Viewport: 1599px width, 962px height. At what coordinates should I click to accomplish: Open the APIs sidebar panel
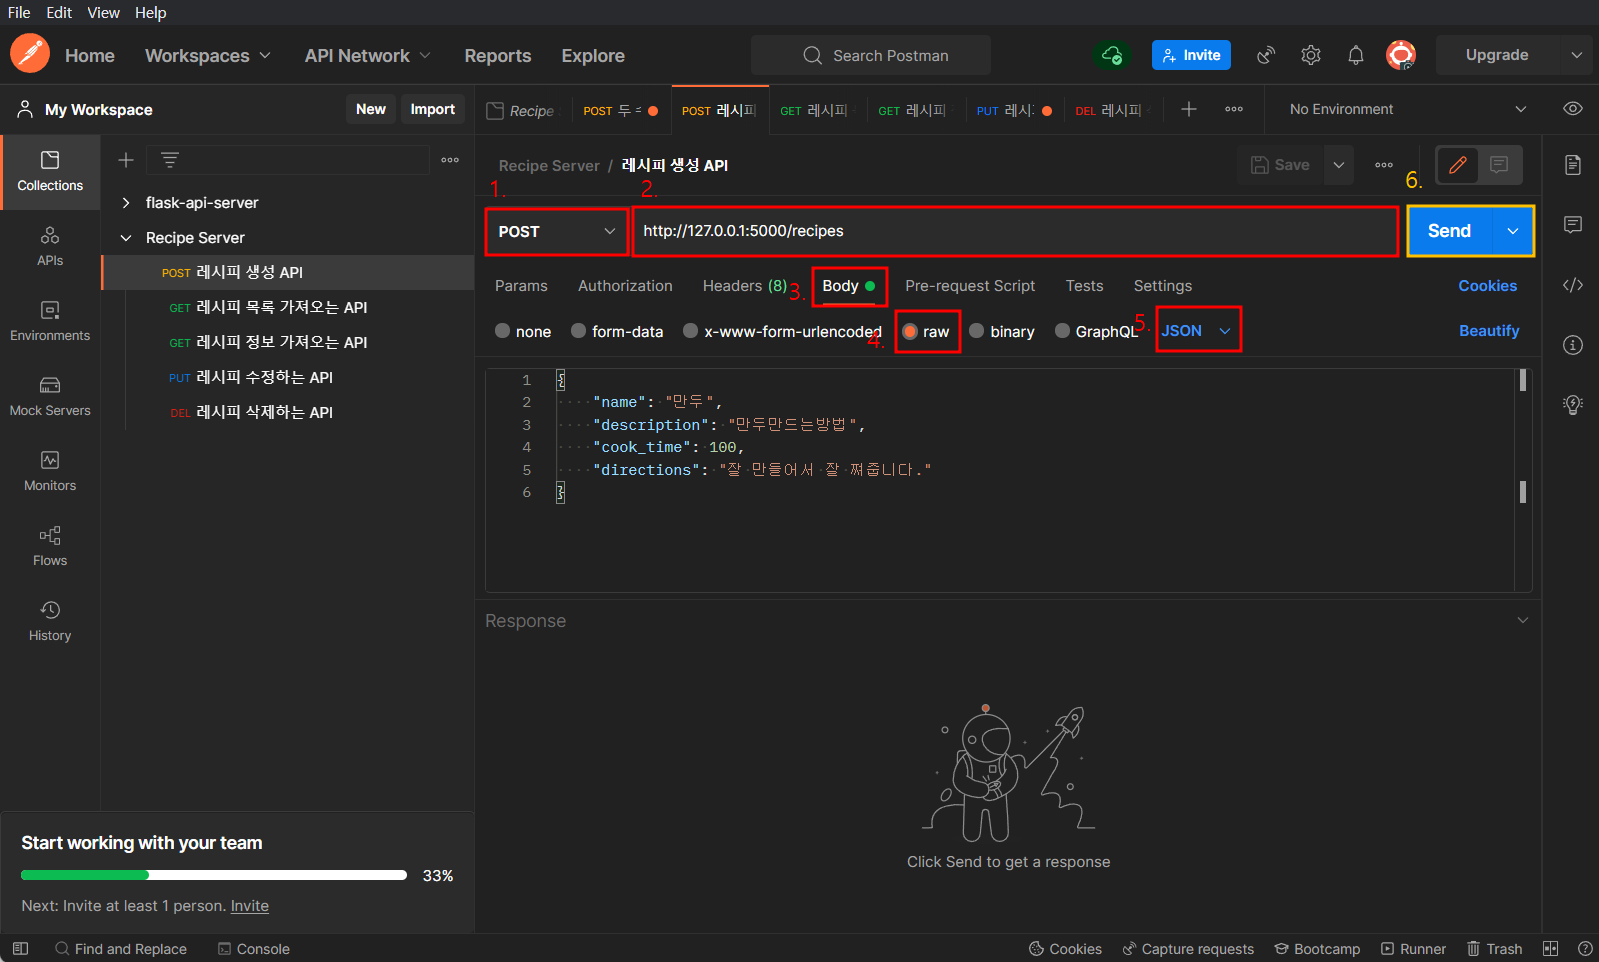[x=50, y=247]
